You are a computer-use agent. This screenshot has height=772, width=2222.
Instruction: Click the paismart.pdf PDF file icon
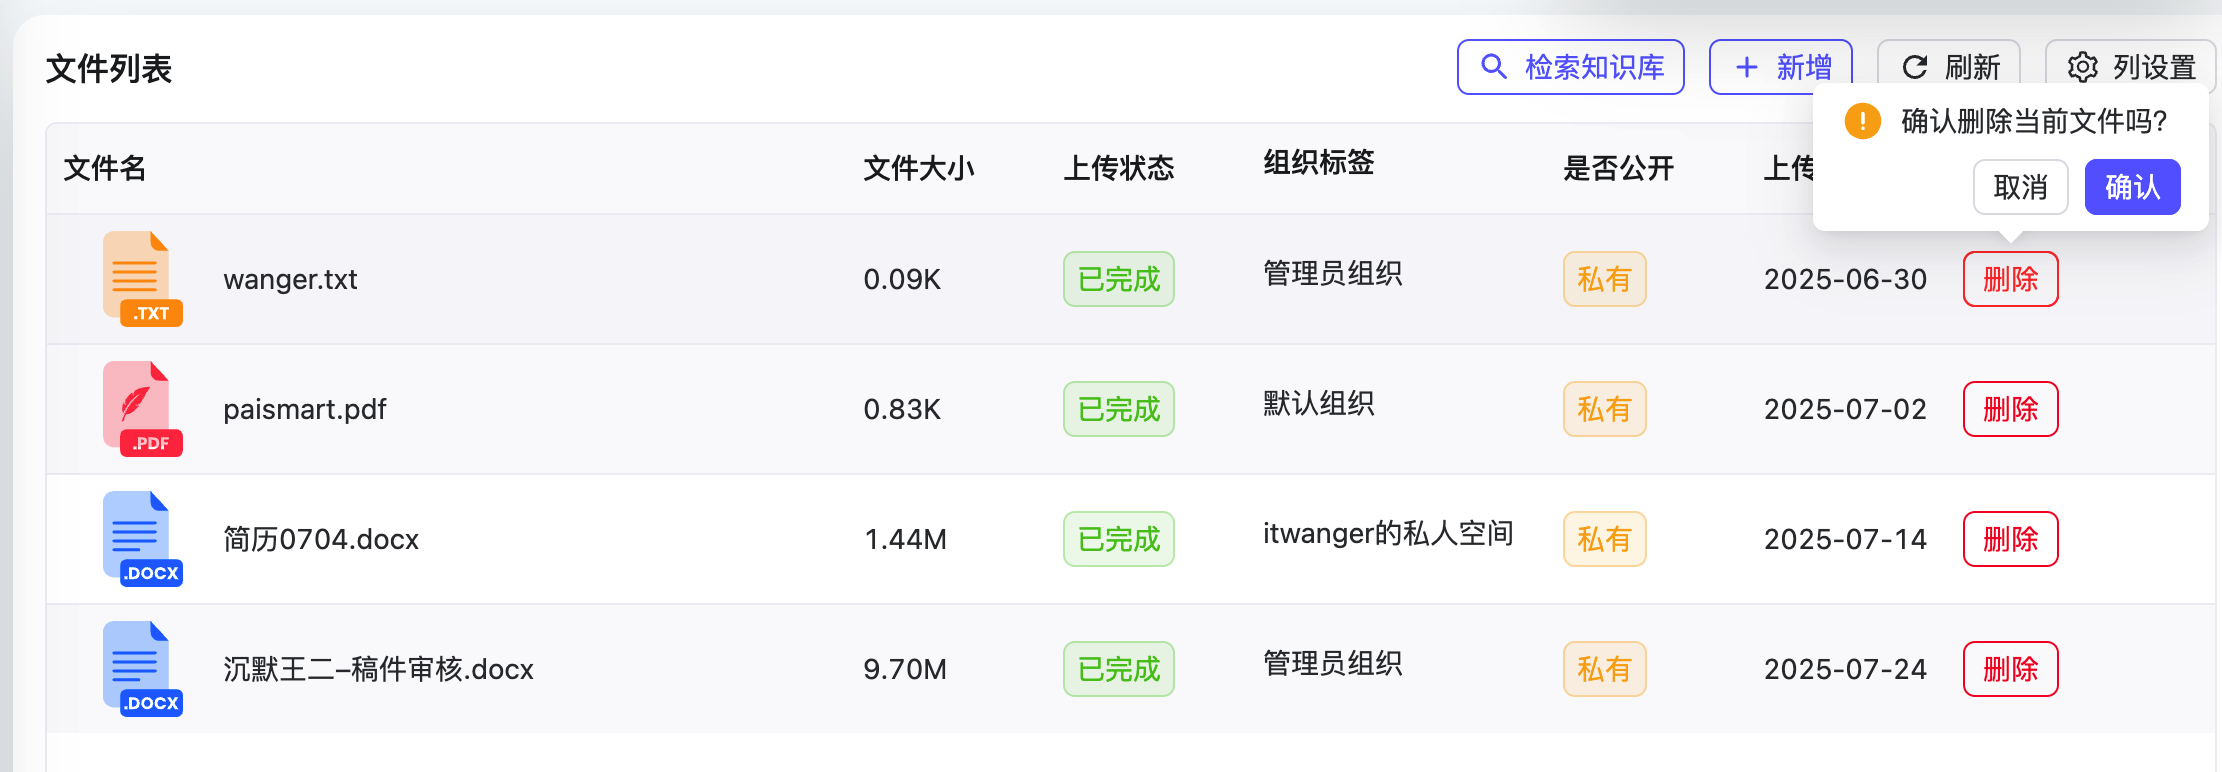click(x=141, y=409)
